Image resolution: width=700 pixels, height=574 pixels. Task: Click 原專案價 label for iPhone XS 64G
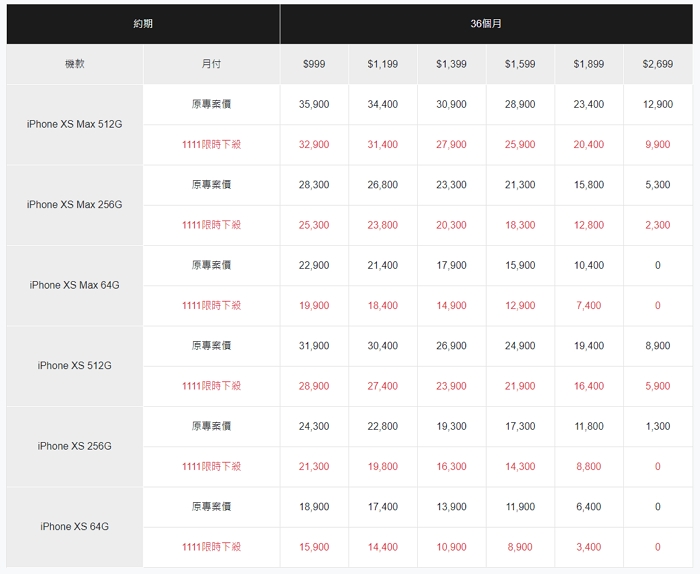[x=211, y=507]
